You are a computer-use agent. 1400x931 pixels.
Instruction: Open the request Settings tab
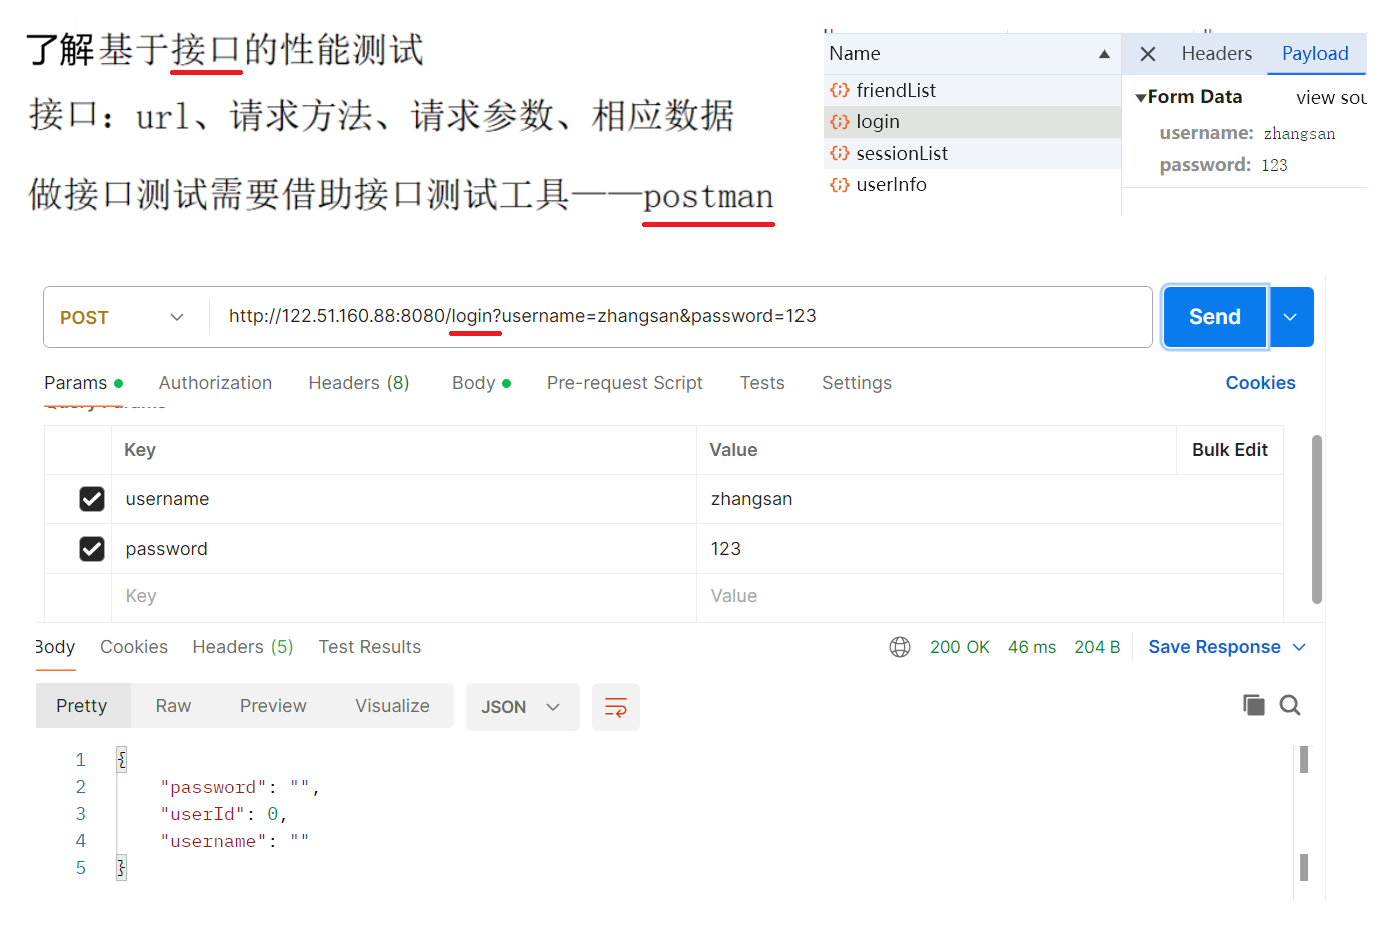pyautogui.click(x=857, y=383)
